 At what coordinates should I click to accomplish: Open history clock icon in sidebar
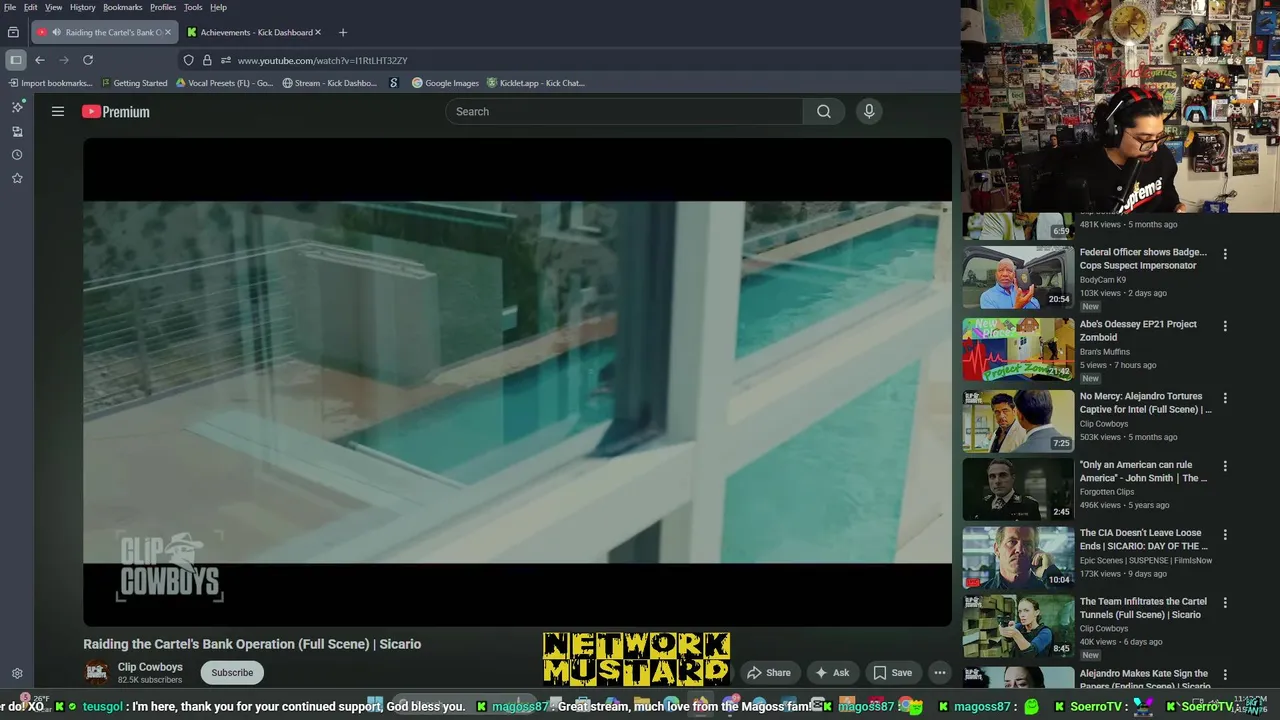(17, 155)
